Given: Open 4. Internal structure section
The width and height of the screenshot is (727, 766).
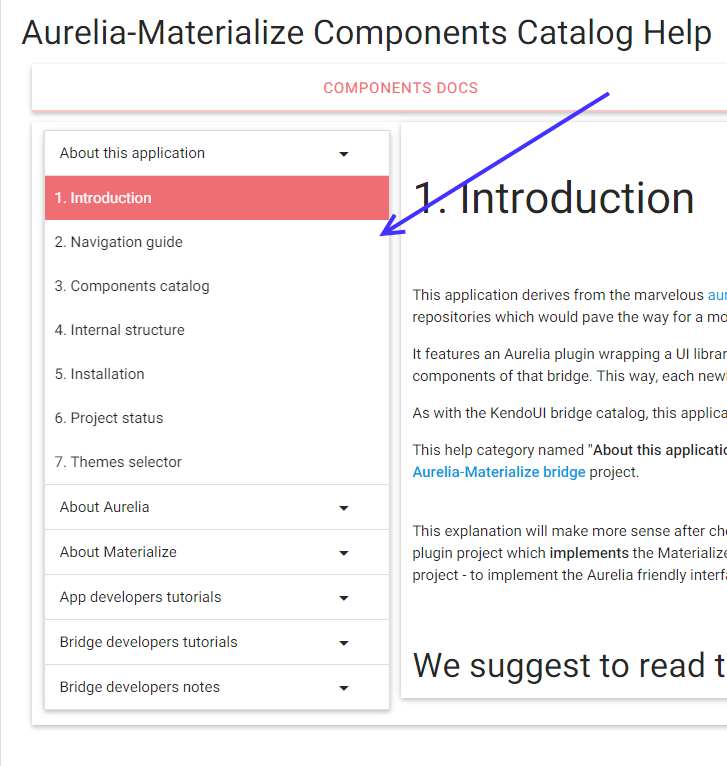Looking at the screenshot, I should 119,330.
